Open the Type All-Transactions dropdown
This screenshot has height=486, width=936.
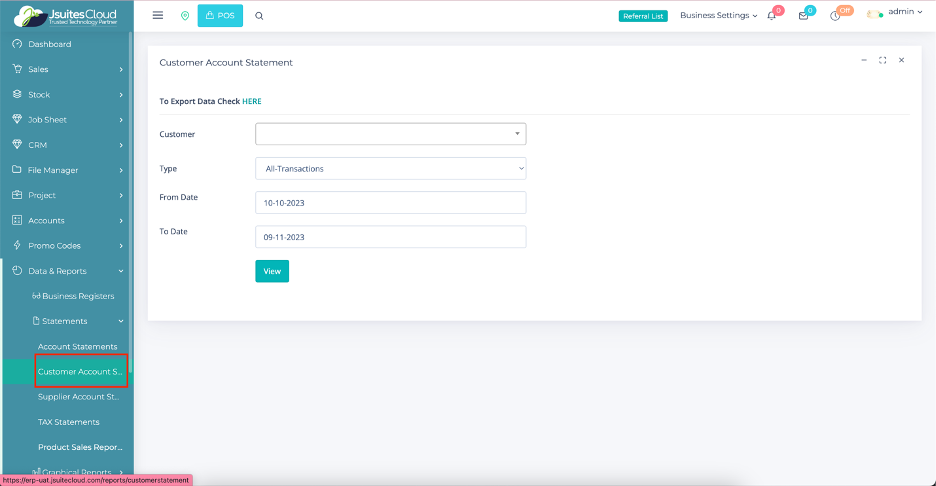(390, 169)
